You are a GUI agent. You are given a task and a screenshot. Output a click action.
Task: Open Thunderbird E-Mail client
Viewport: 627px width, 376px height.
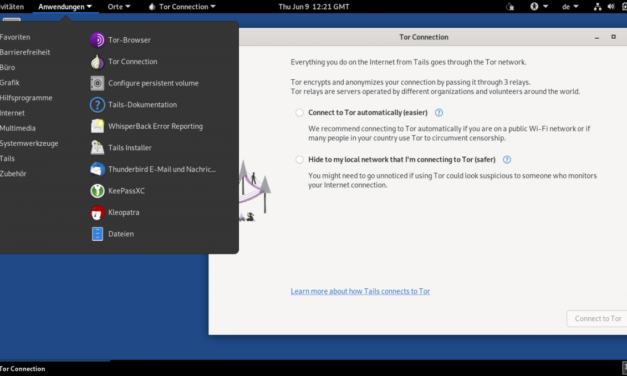pos(153,170)
